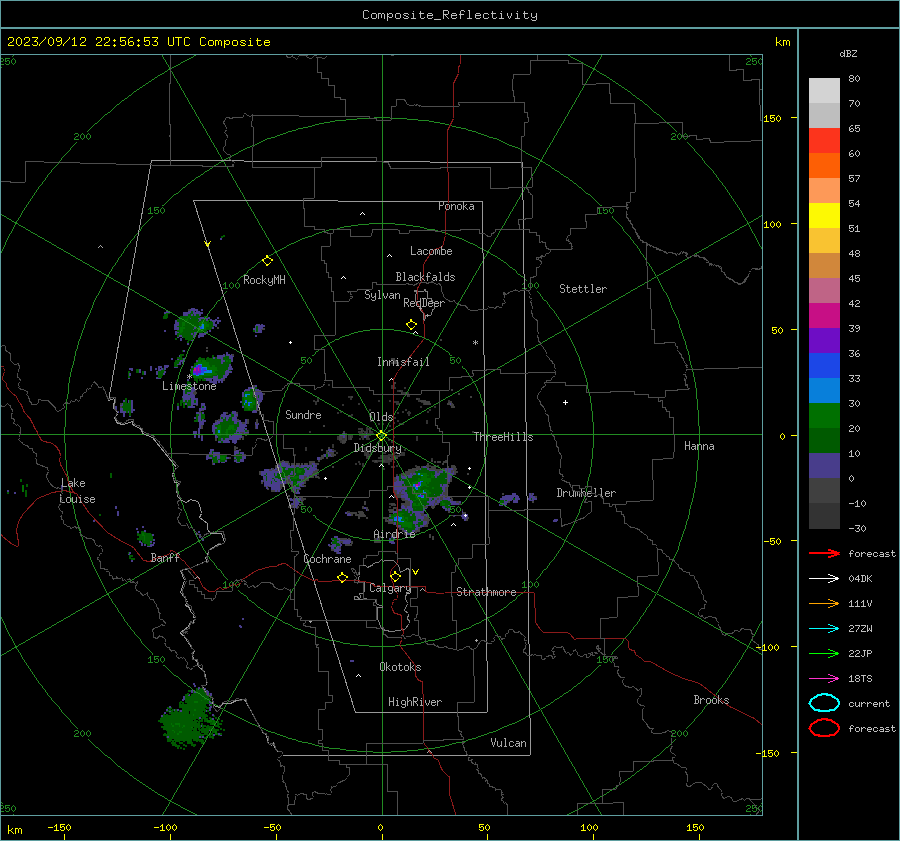Click the ThreeHills city label

(503, 437)
